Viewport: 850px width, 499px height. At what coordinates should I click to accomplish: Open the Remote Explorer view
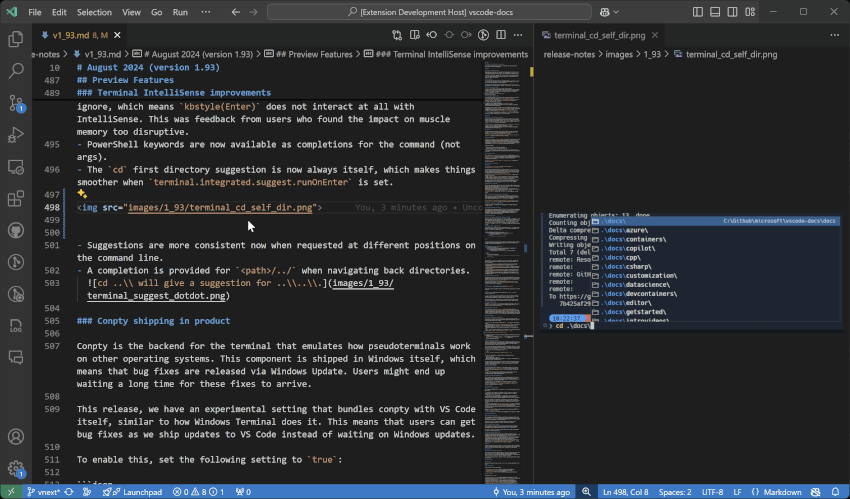[x=16, y=166]
